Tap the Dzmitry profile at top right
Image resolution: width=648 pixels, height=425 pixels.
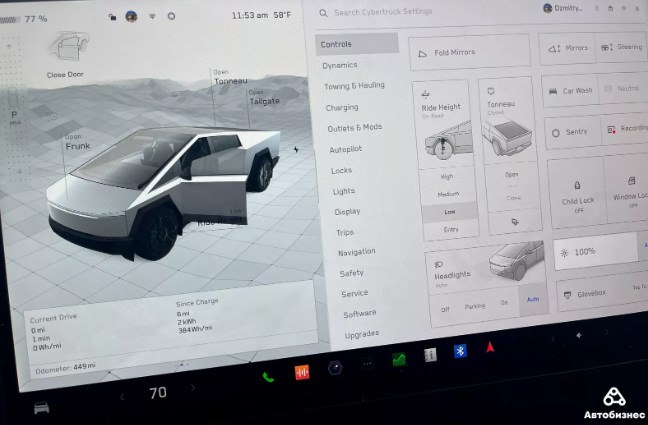point(562,8)
